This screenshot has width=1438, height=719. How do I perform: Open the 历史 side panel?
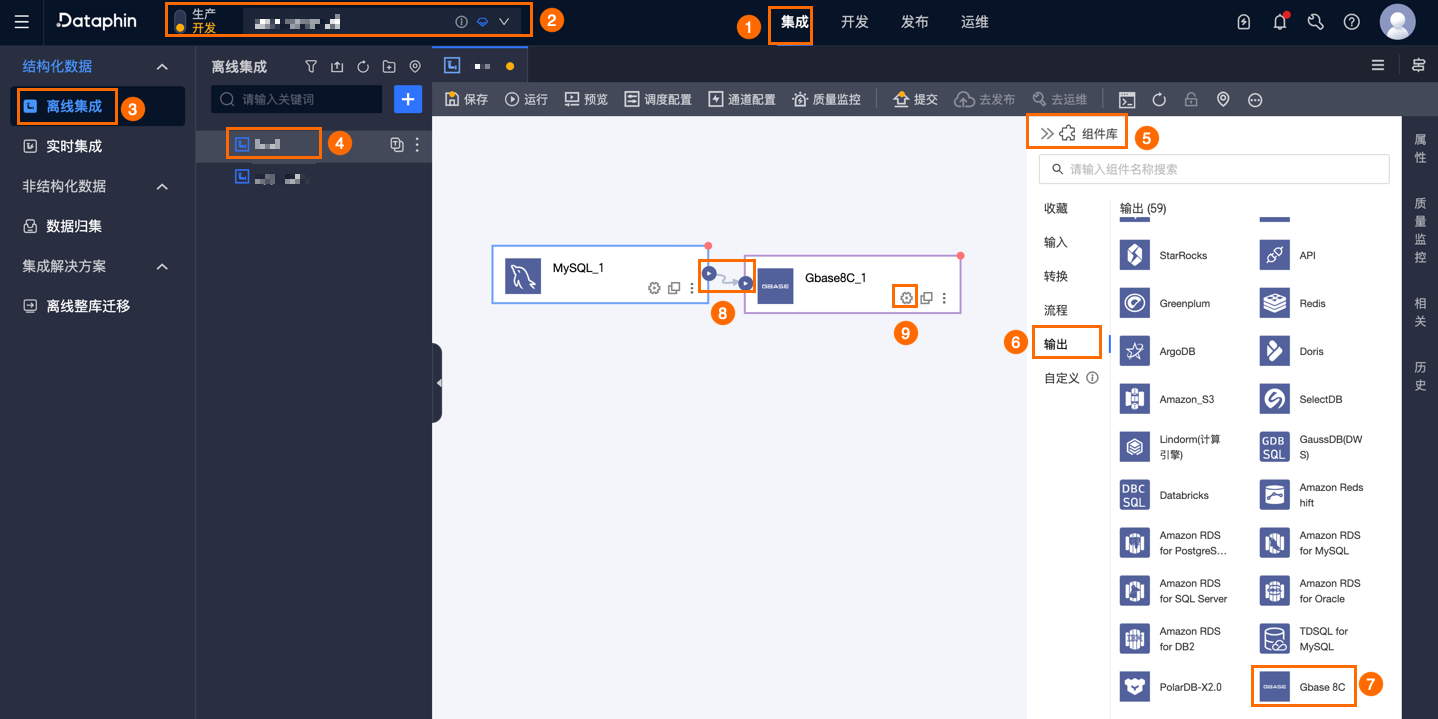point(1420,376)
